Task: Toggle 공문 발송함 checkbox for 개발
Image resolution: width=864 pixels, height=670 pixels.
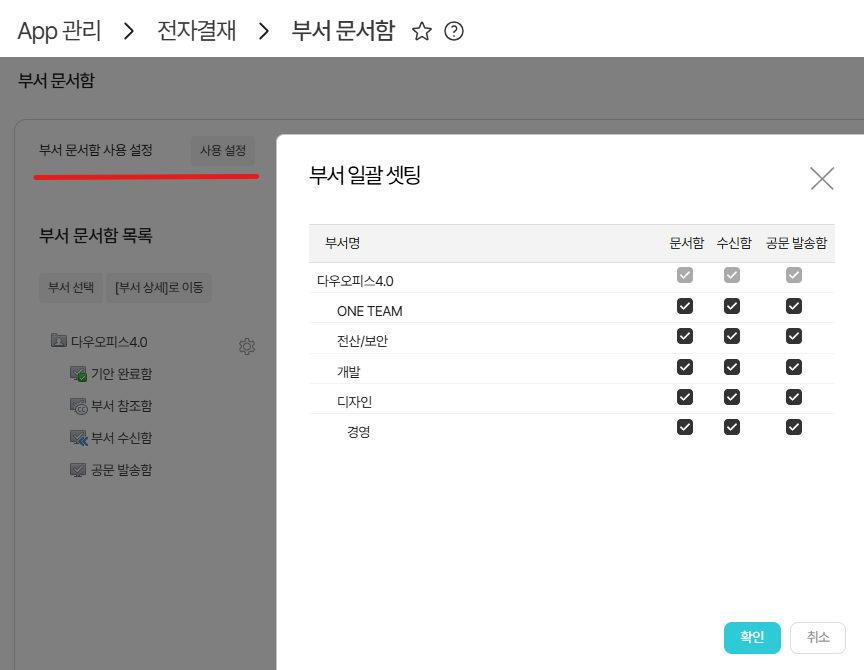Action: point(794,366)
